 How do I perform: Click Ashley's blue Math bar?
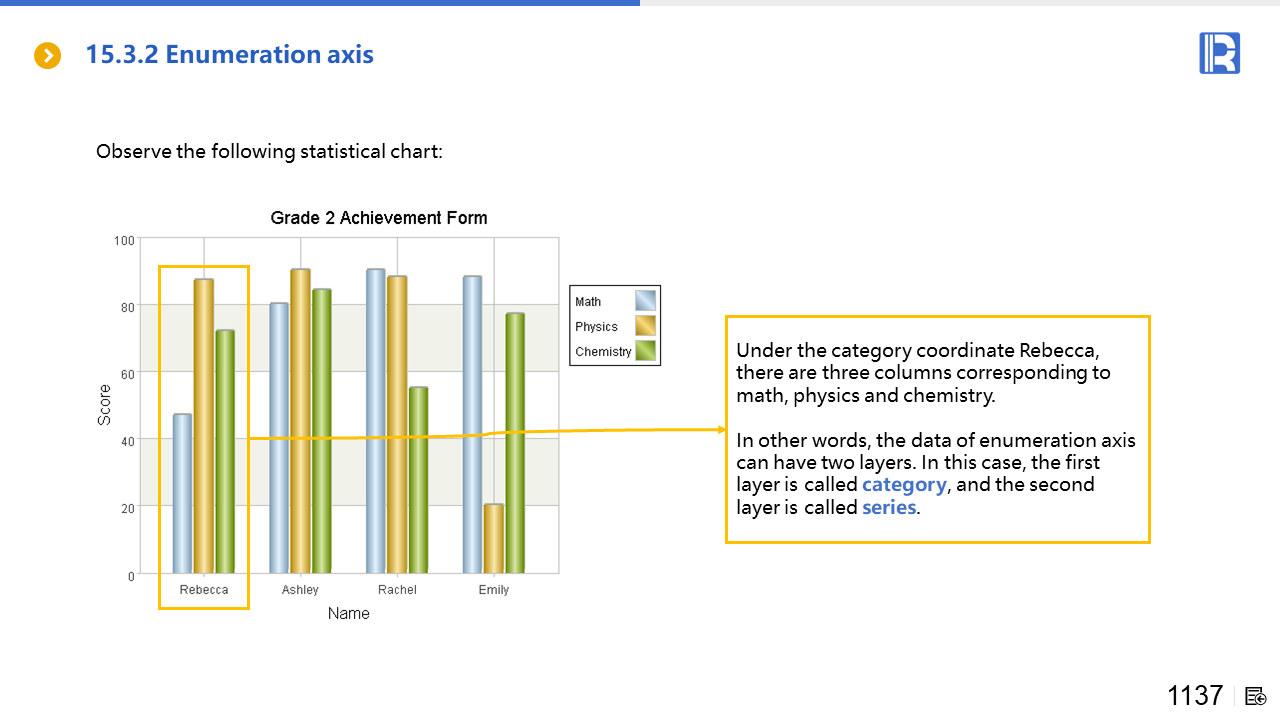click(279, 438)
